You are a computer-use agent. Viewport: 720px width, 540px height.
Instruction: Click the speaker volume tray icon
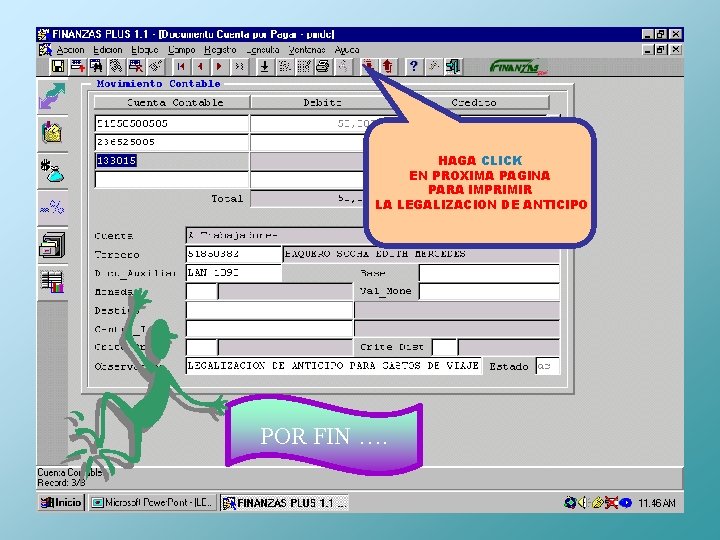coord(583,503)
